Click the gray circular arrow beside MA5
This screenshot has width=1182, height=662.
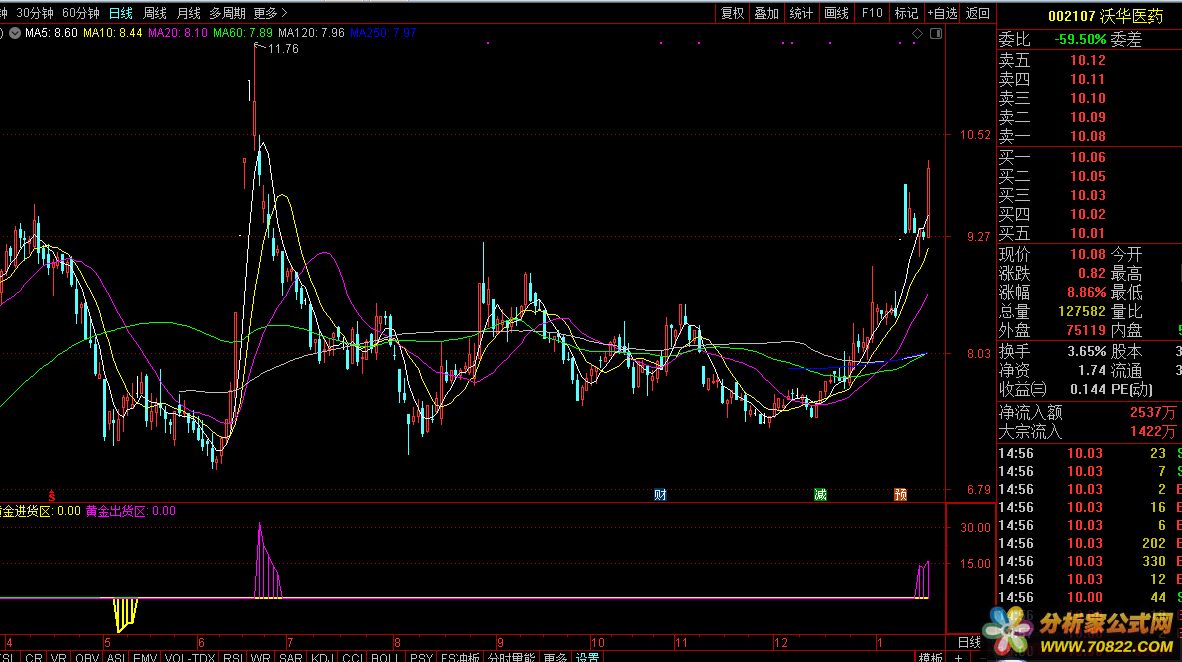point(3,34)
